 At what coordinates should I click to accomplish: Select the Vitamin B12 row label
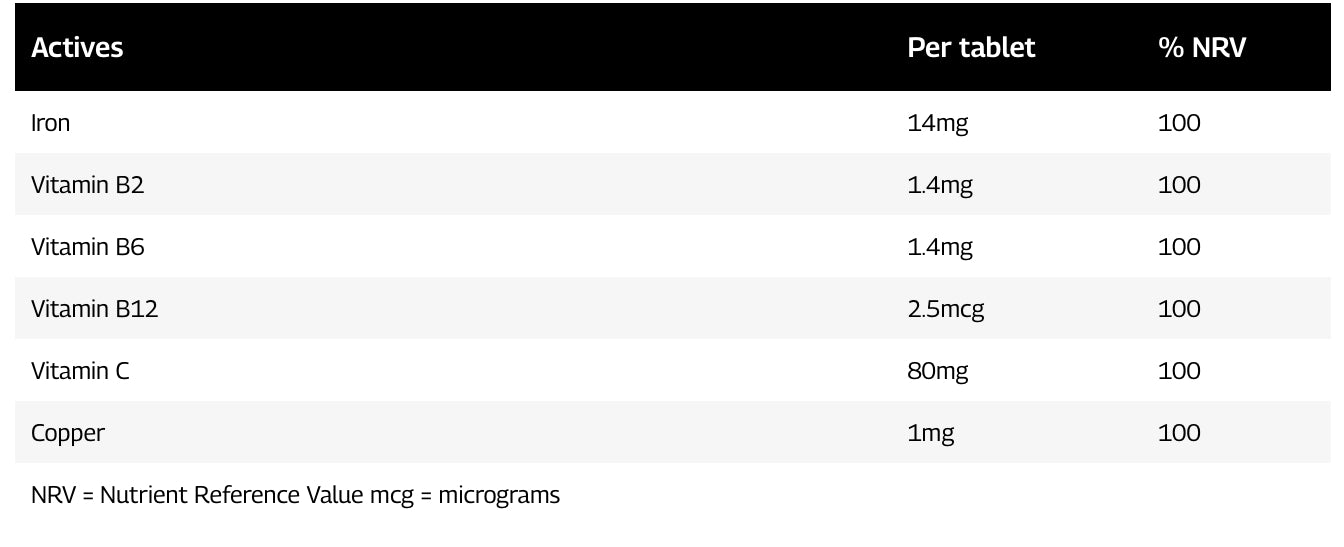(x=95, y=310)
